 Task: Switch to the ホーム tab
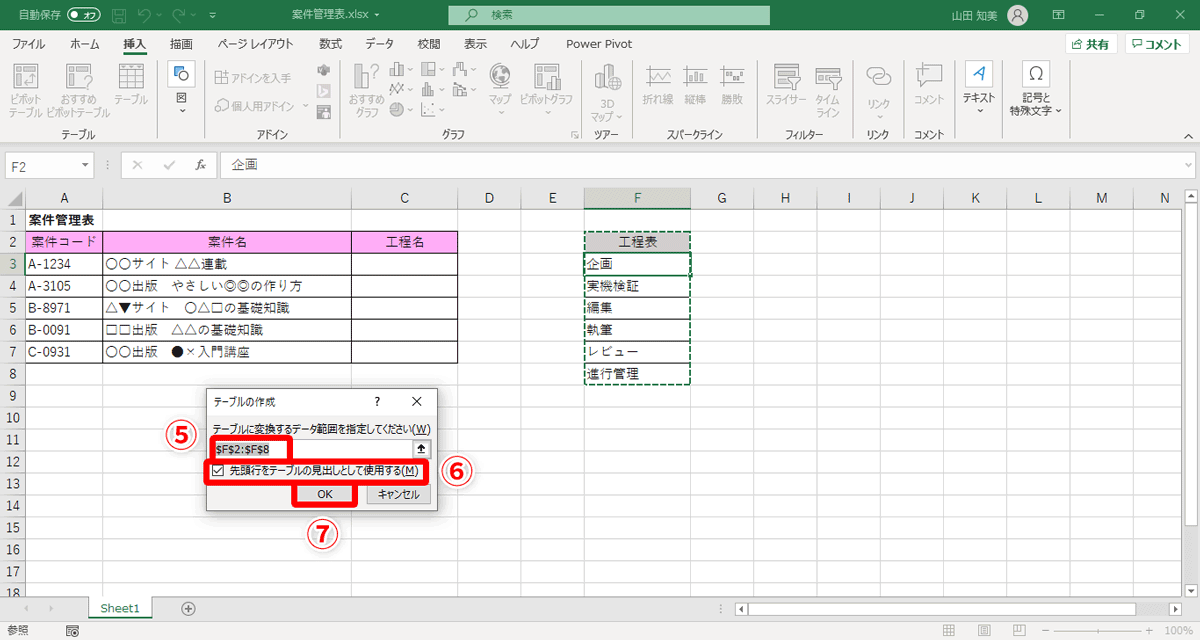(x=85, y=44)
